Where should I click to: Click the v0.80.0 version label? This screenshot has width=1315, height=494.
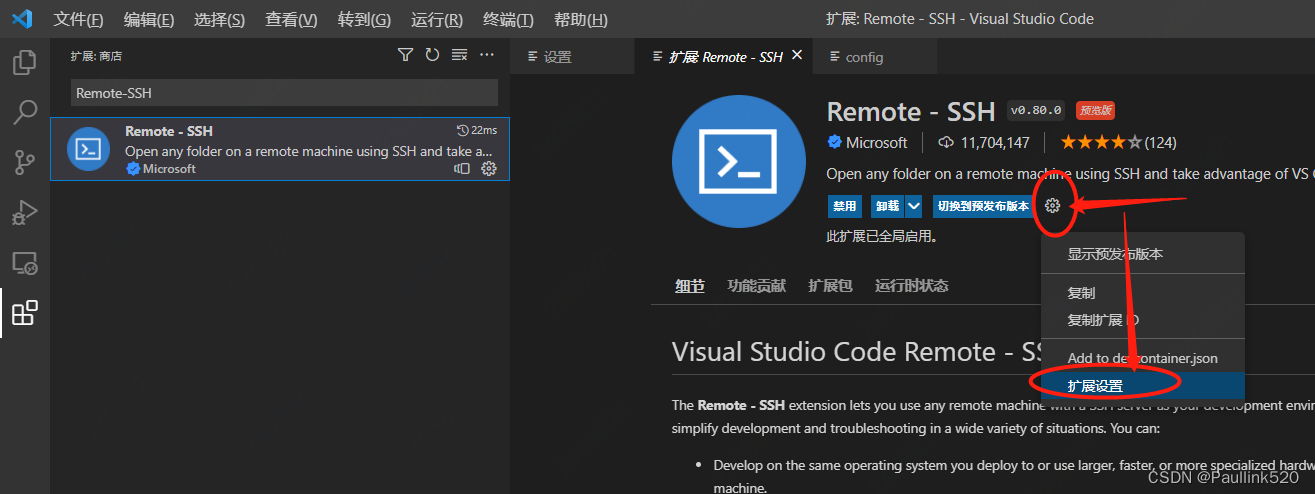(1037, 111)
